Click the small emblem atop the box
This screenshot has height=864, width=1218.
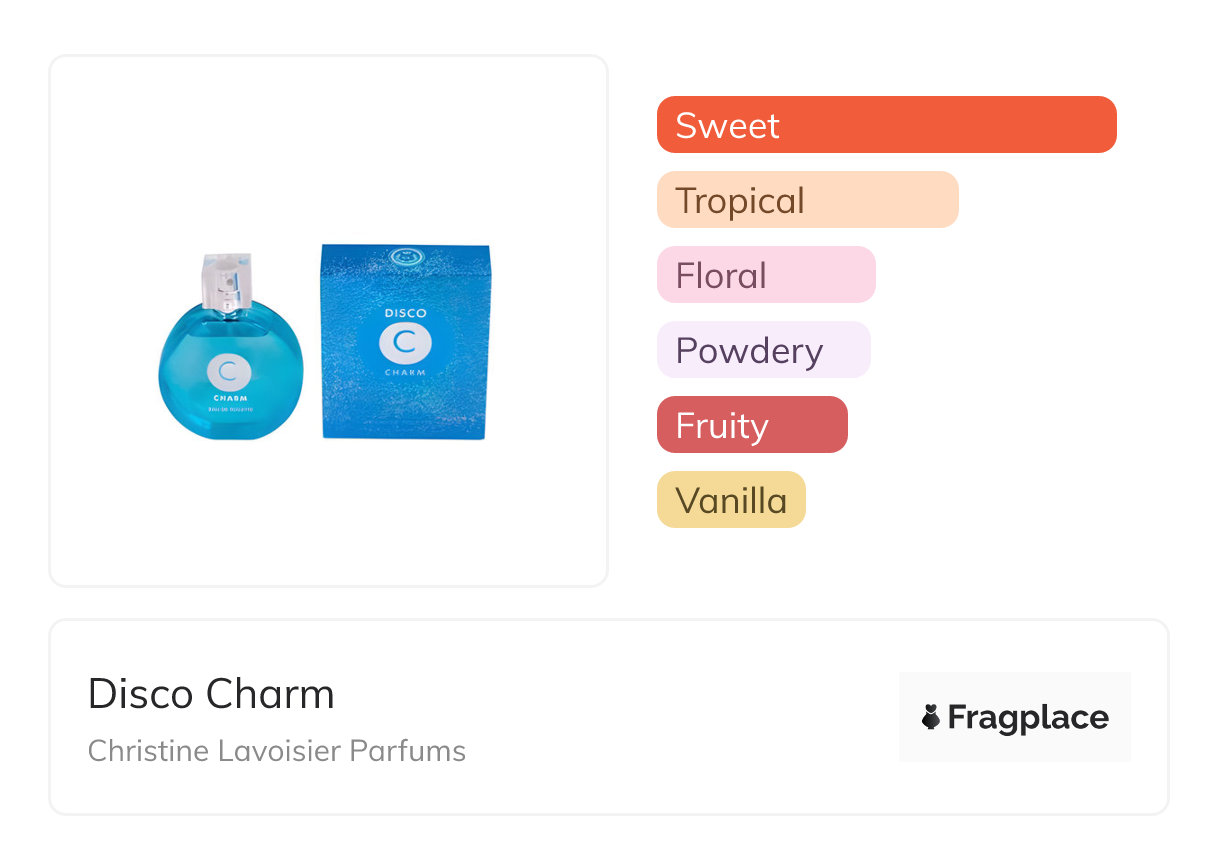coord(405,254)
